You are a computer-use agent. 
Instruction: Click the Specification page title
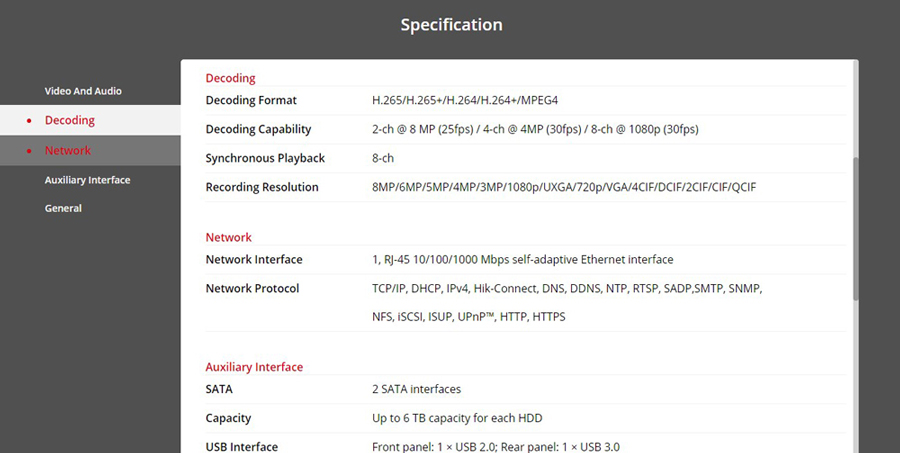tap(451, 24)
